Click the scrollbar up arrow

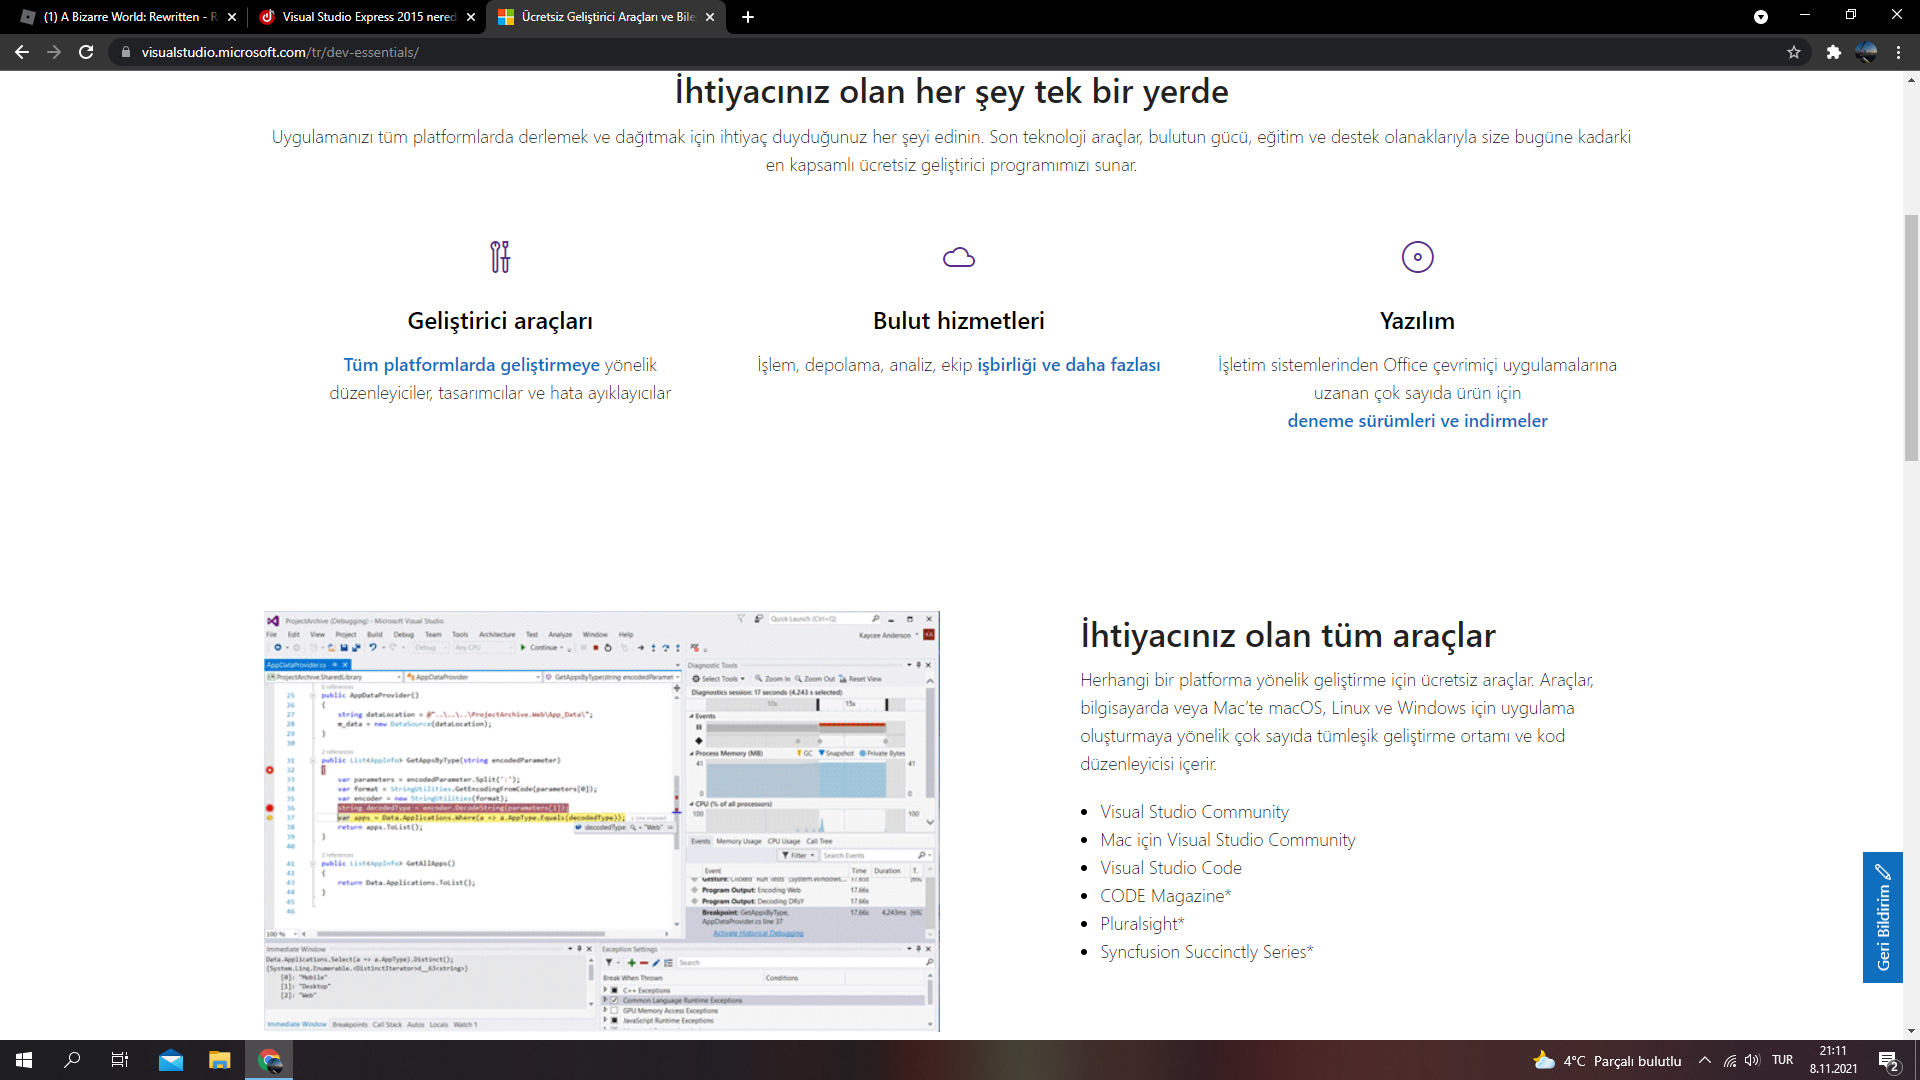[1911, 78]
